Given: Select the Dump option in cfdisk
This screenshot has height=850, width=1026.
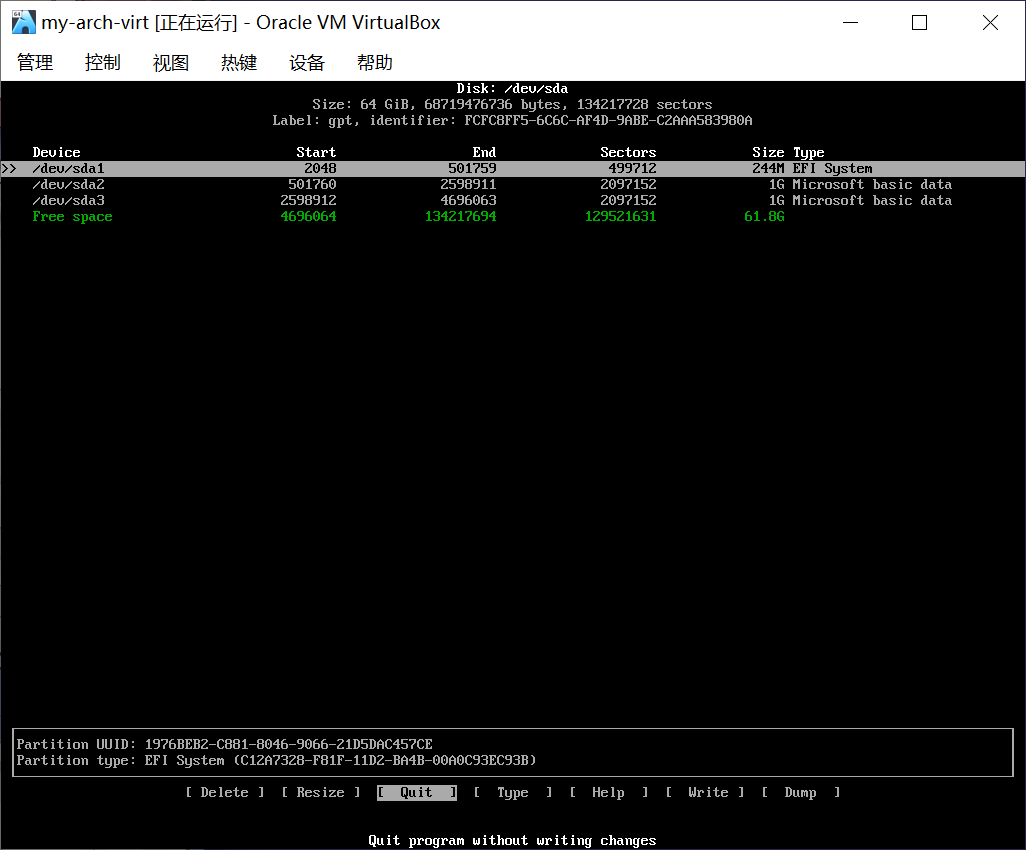Looking at the screenshot, I should pyautogui.click(x=800, y=792).
